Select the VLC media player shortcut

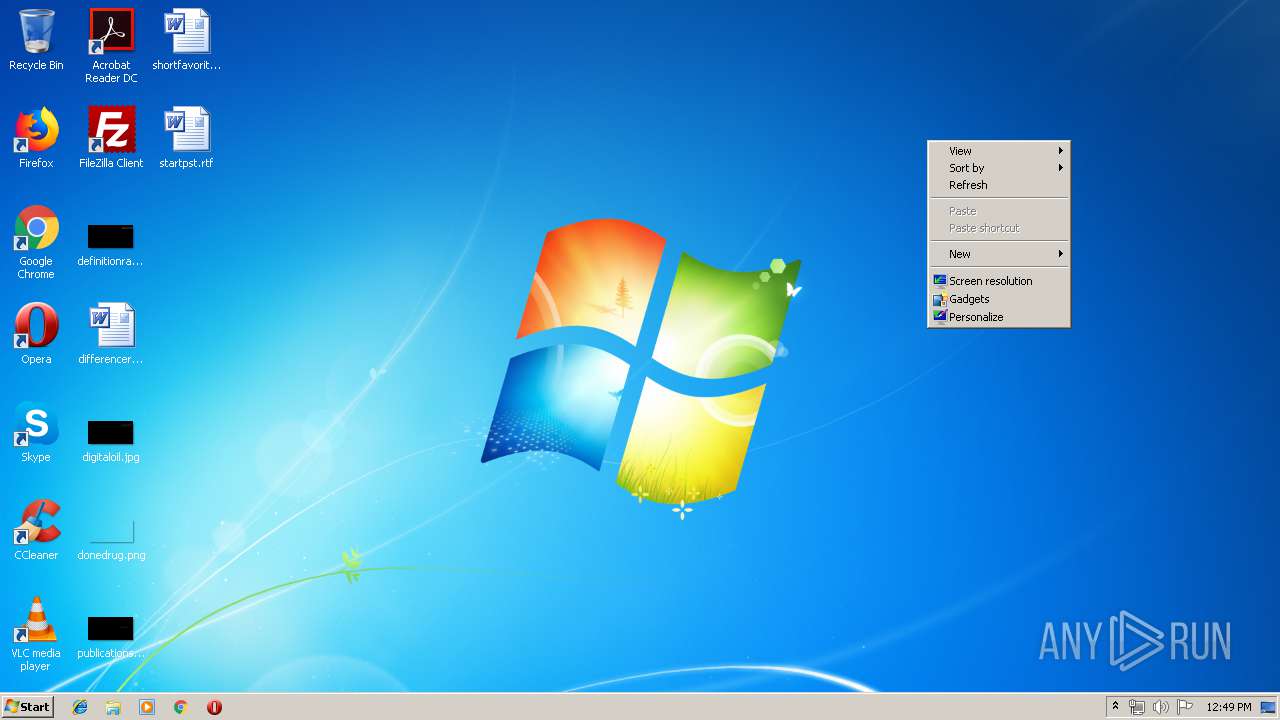36,635
